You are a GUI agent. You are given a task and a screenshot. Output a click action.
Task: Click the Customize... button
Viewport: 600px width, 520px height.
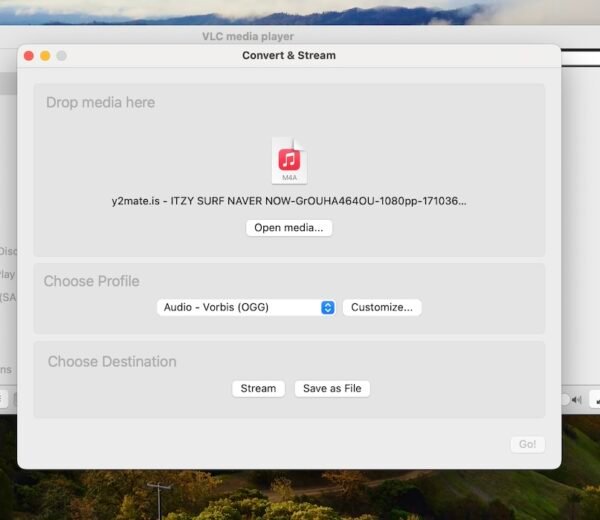tap(382, 307)
